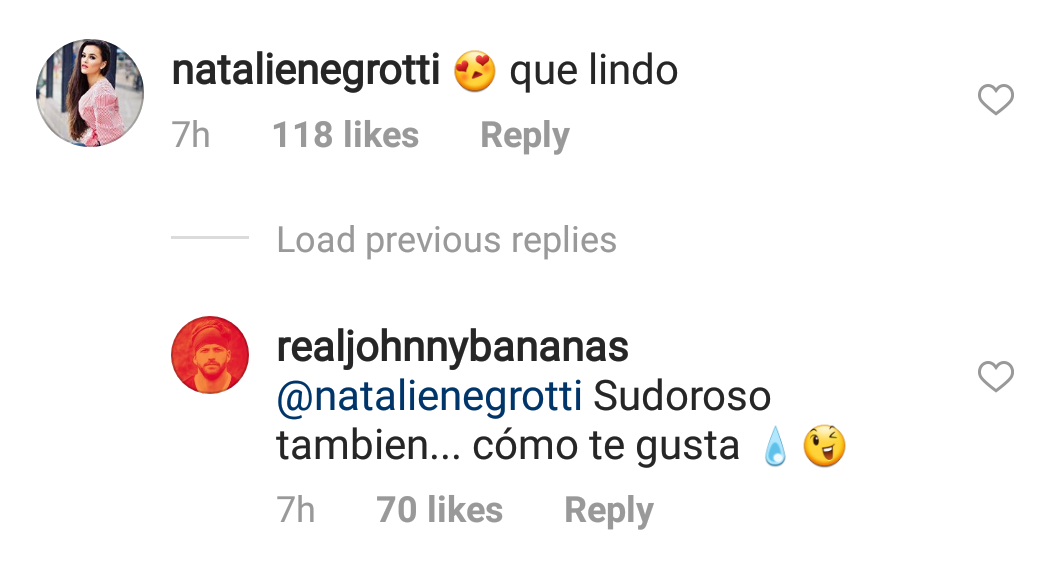Click the 7h timestamp under realjohnnybananas' reply
The width and height of the screenshot is (1046, 586).
[x=296, y=510]
